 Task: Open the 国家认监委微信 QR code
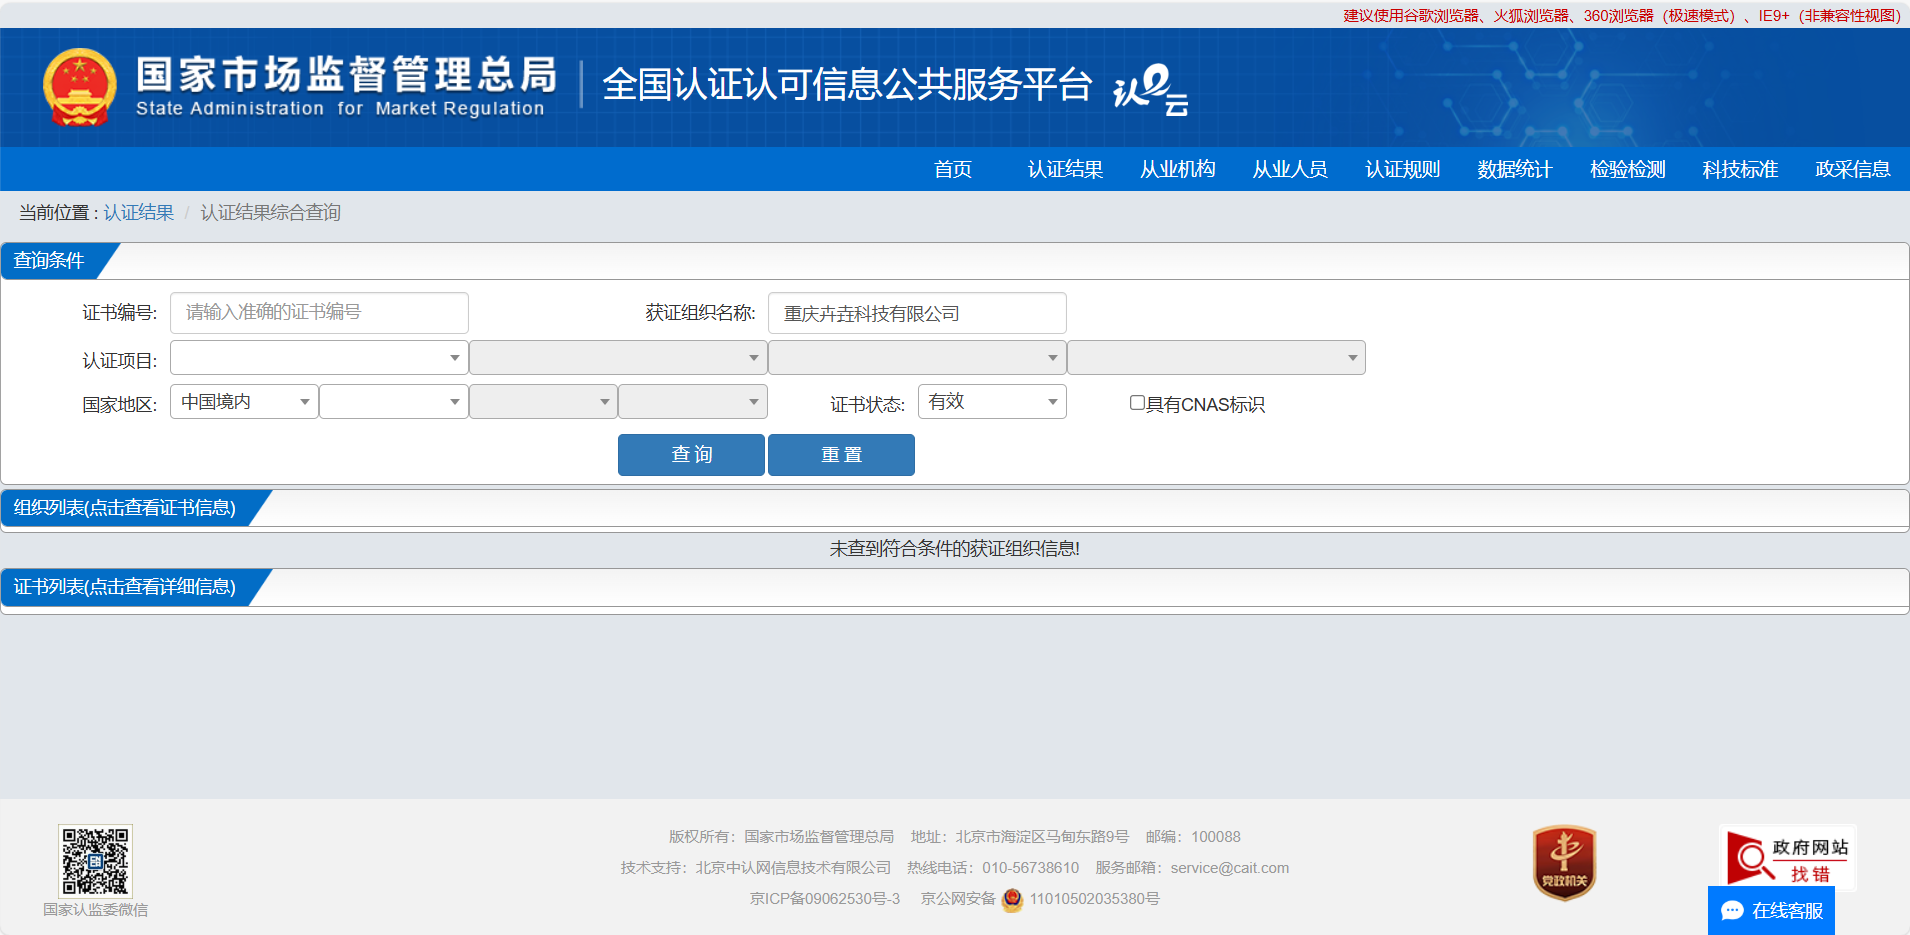95,861
